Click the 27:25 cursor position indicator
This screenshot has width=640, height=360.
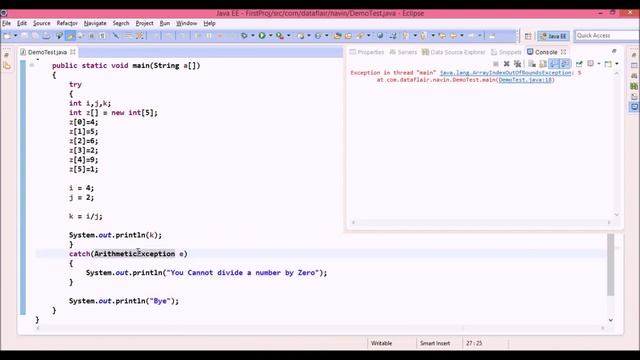pyautogui.click(x=474, y=343)
